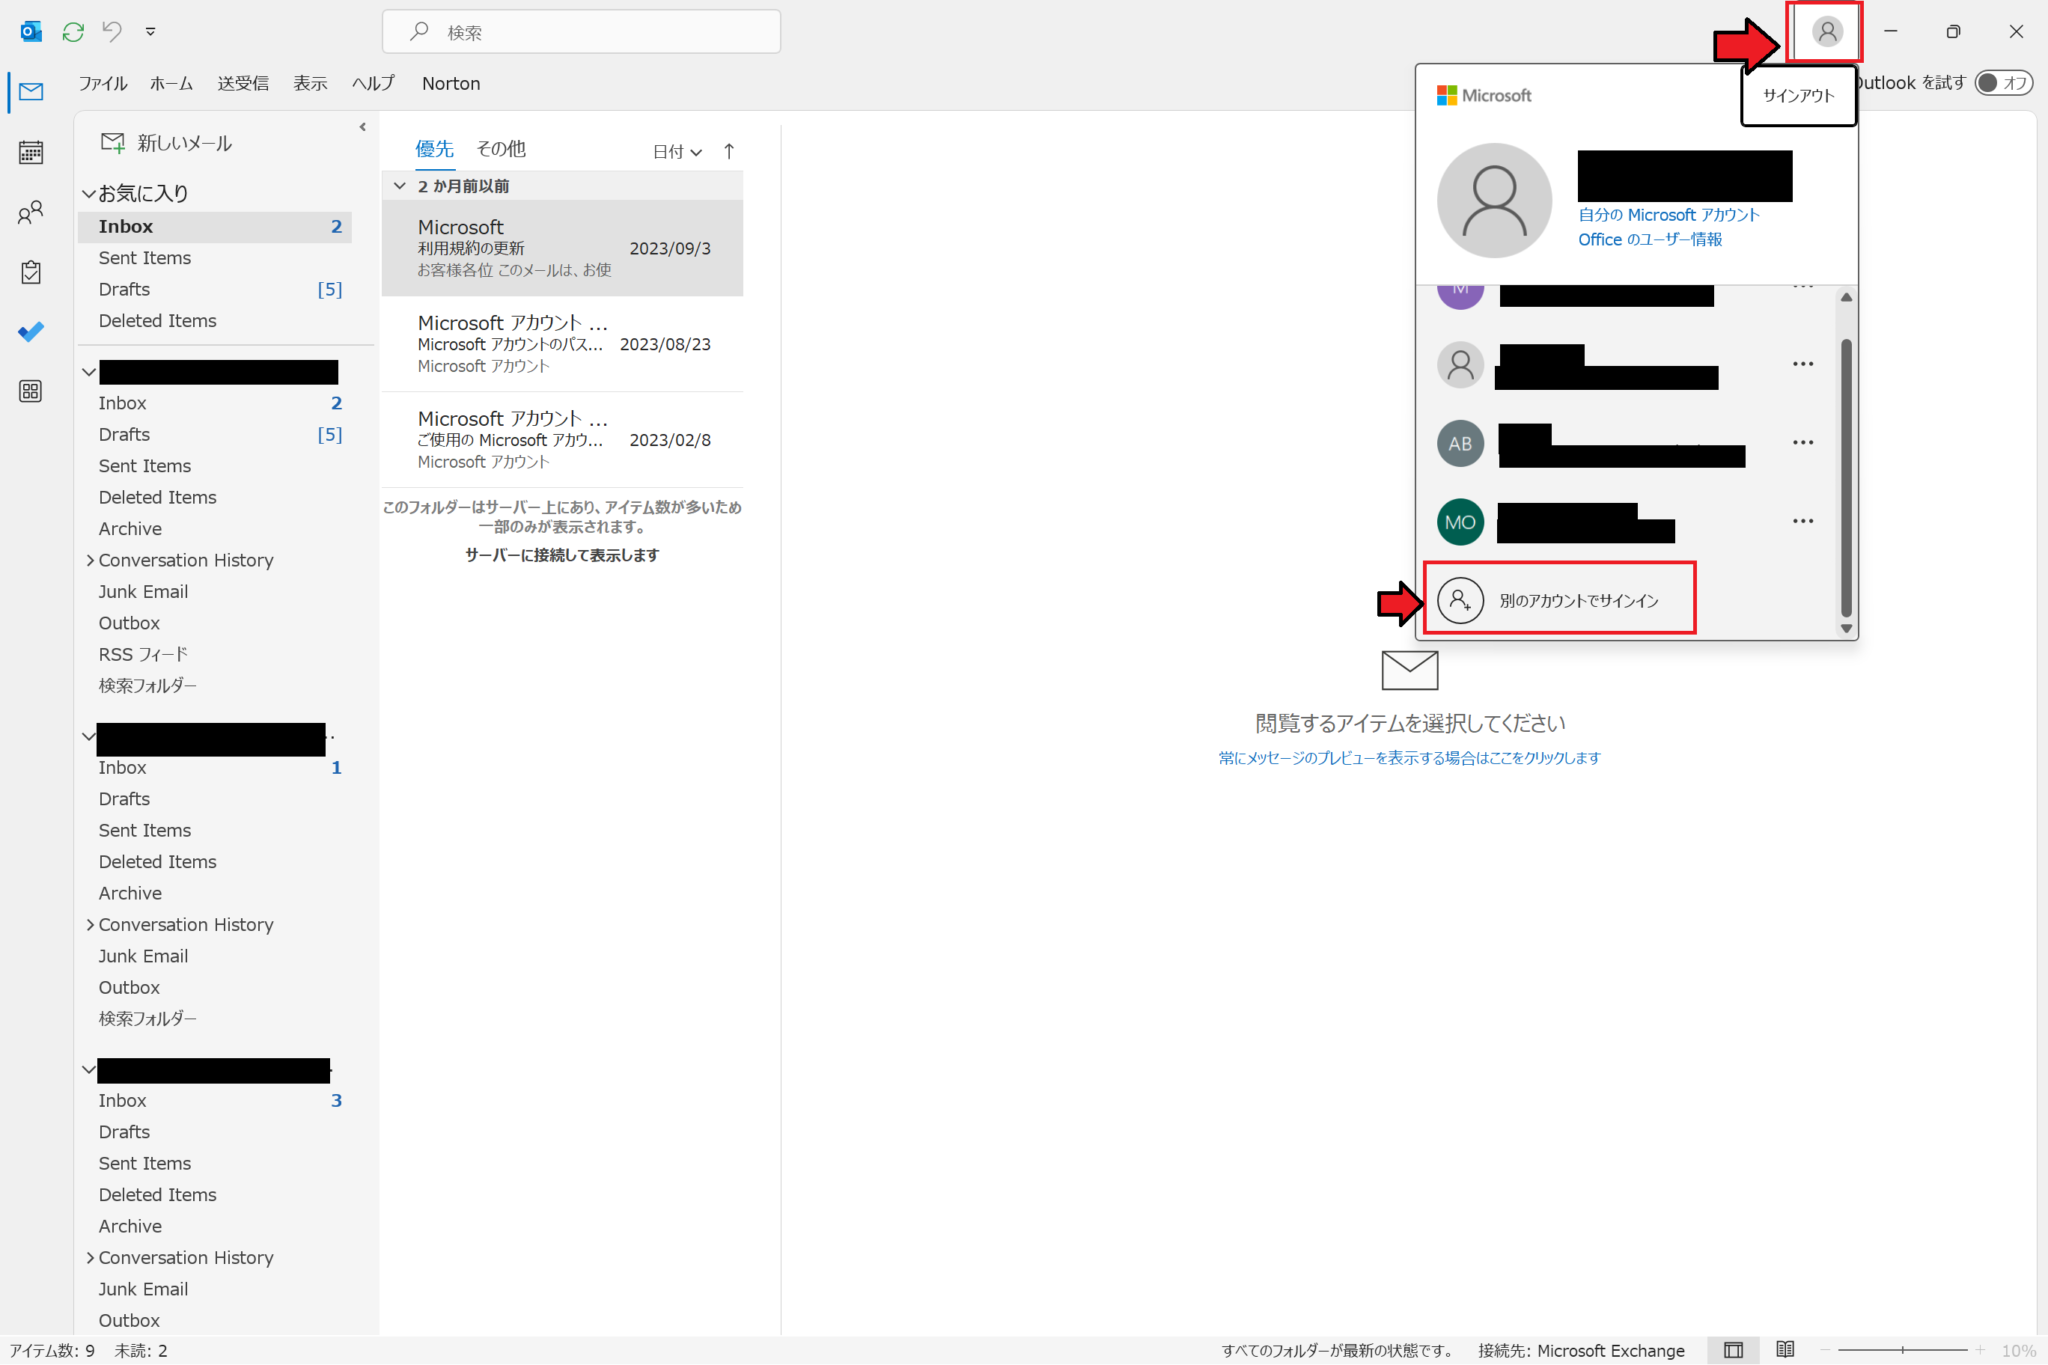Open the Calendar view in sidebar
2048x1365 pixels.
coord(31,152)
